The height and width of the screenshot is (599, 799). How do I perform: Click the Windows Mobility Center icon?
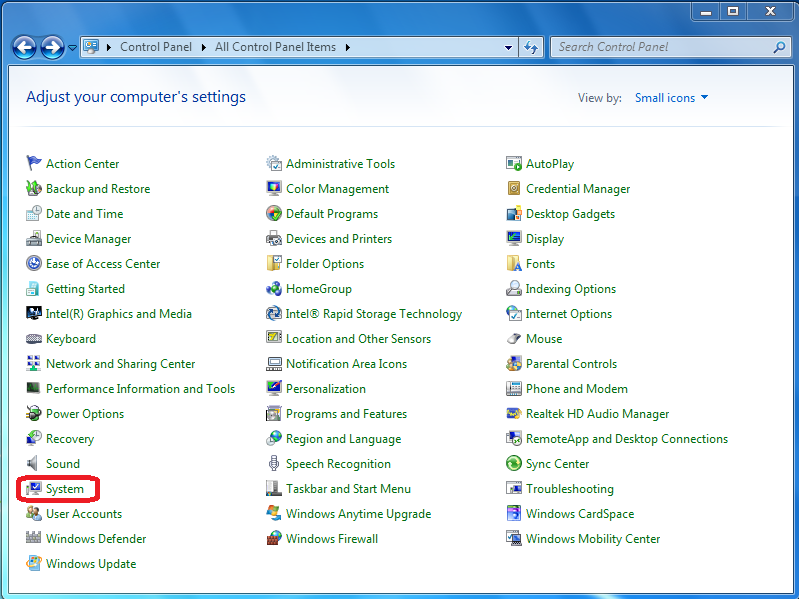[x=514, y=538]
